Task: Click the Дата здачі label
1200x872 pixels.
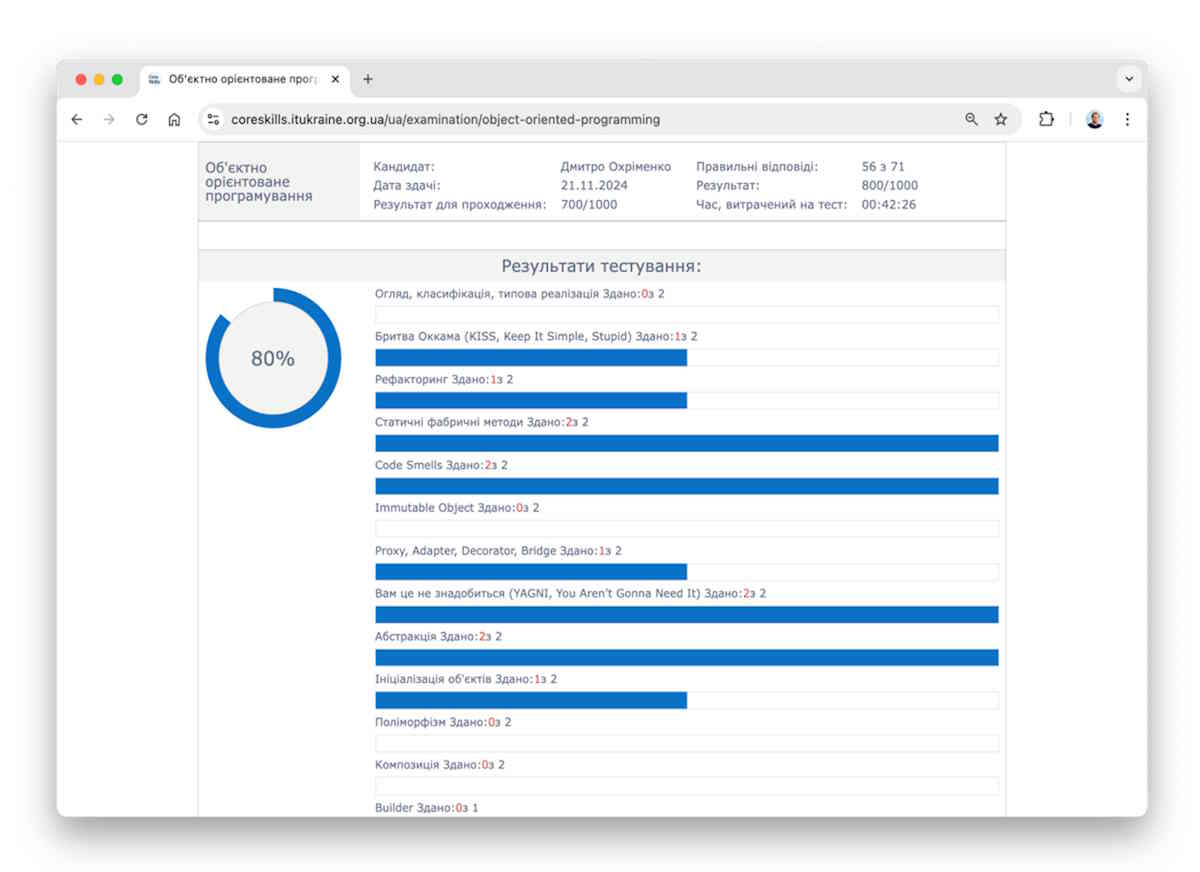Action: click(407, 185)
